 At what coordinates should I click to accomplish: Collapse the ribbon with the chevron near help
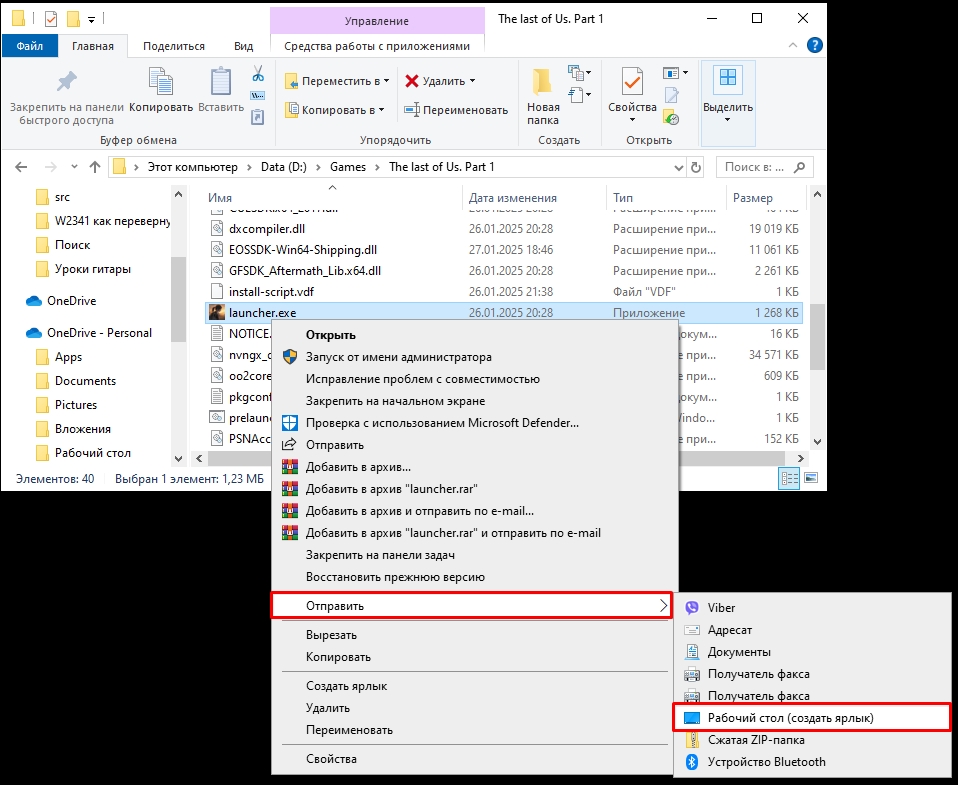coord(792,45)
